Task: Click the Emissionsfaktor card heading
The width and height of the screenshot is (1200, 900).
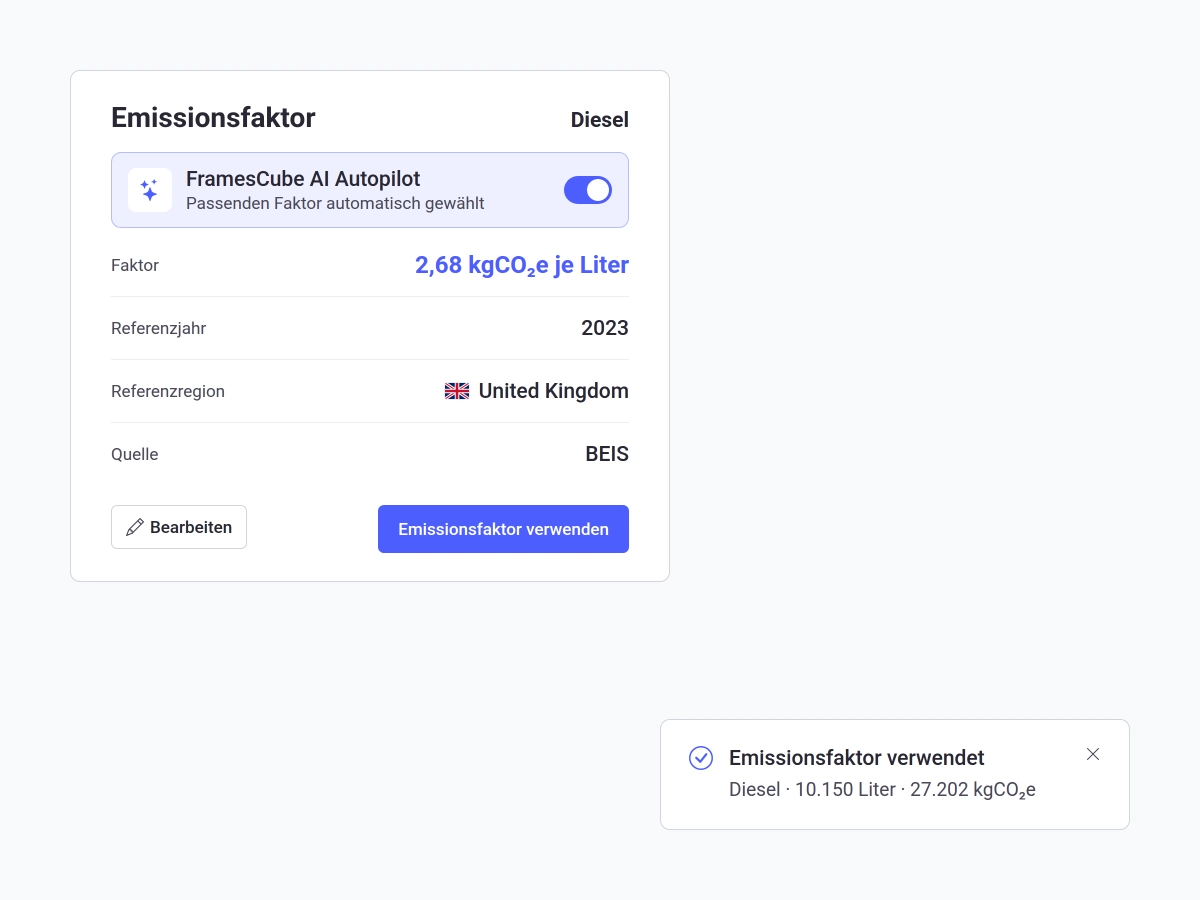Action: tap(213, 118)
